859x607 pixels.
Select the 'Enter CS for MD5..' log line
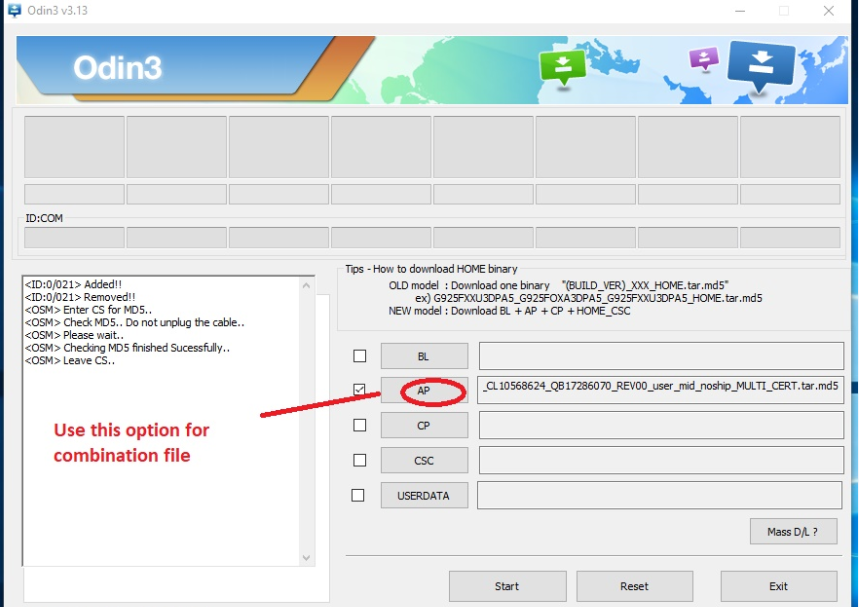(88, 310)
